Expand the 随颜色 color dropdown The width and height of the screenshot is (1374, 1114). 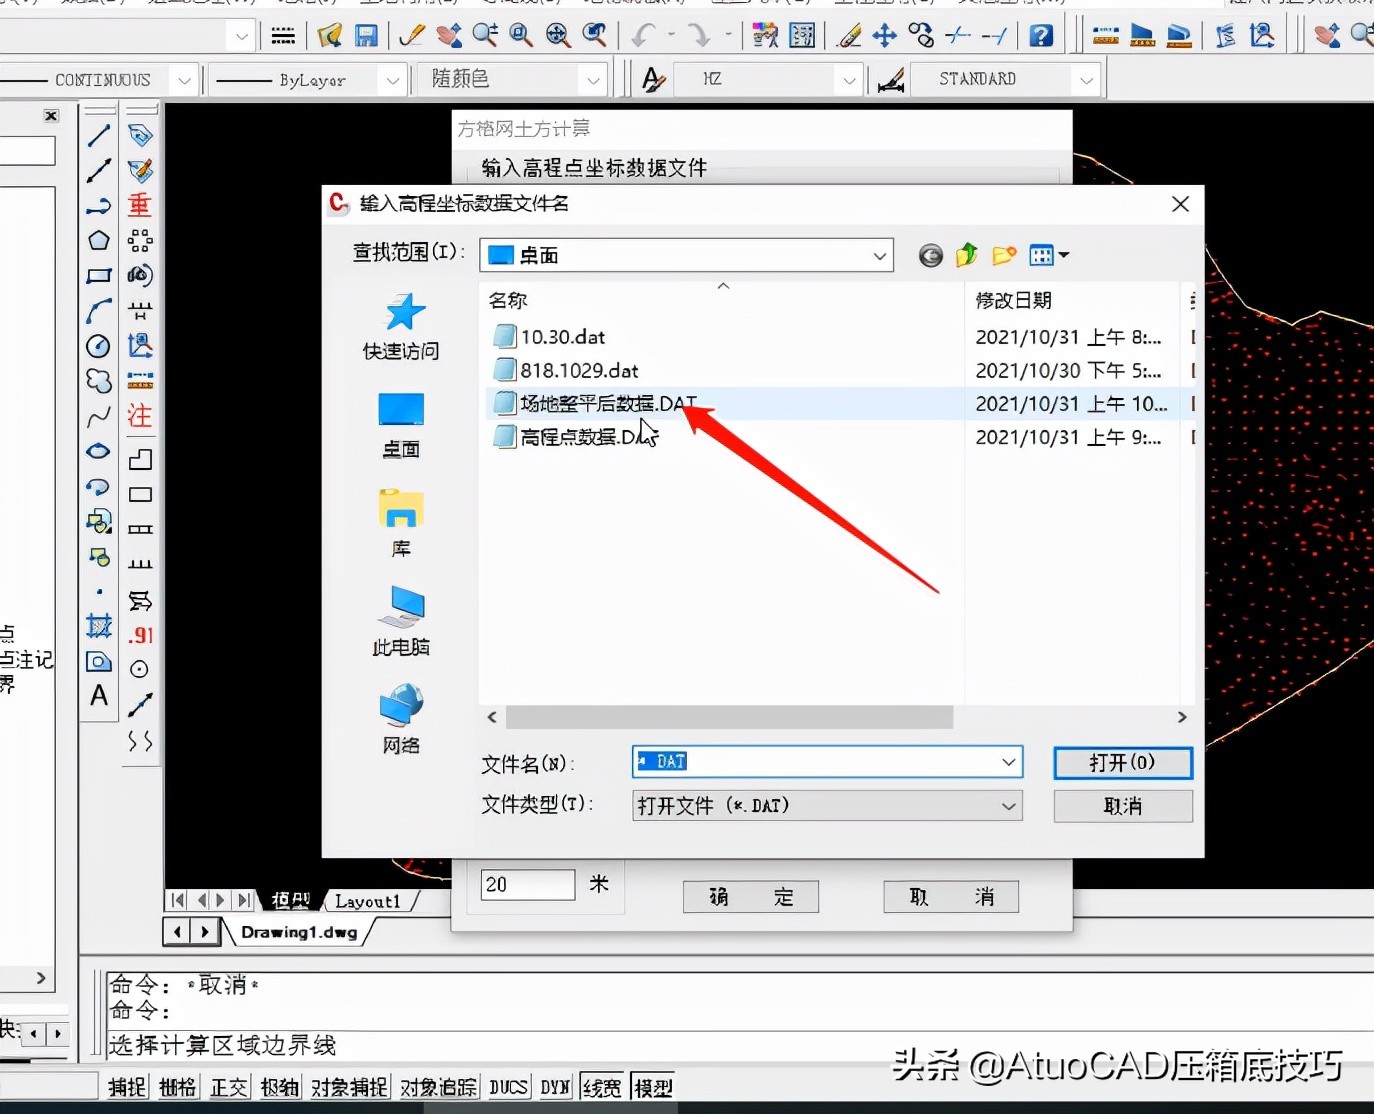pyautogui.click(x=593, y=80)
